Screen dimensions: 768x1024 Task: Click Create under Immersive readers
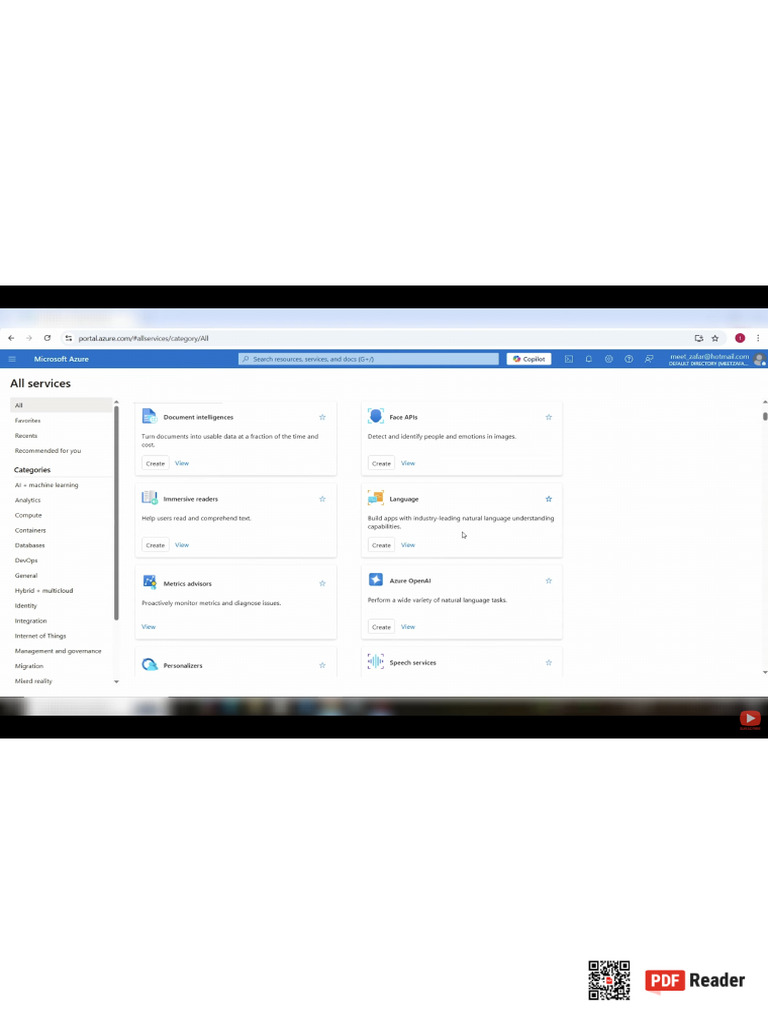pos(155,545)
